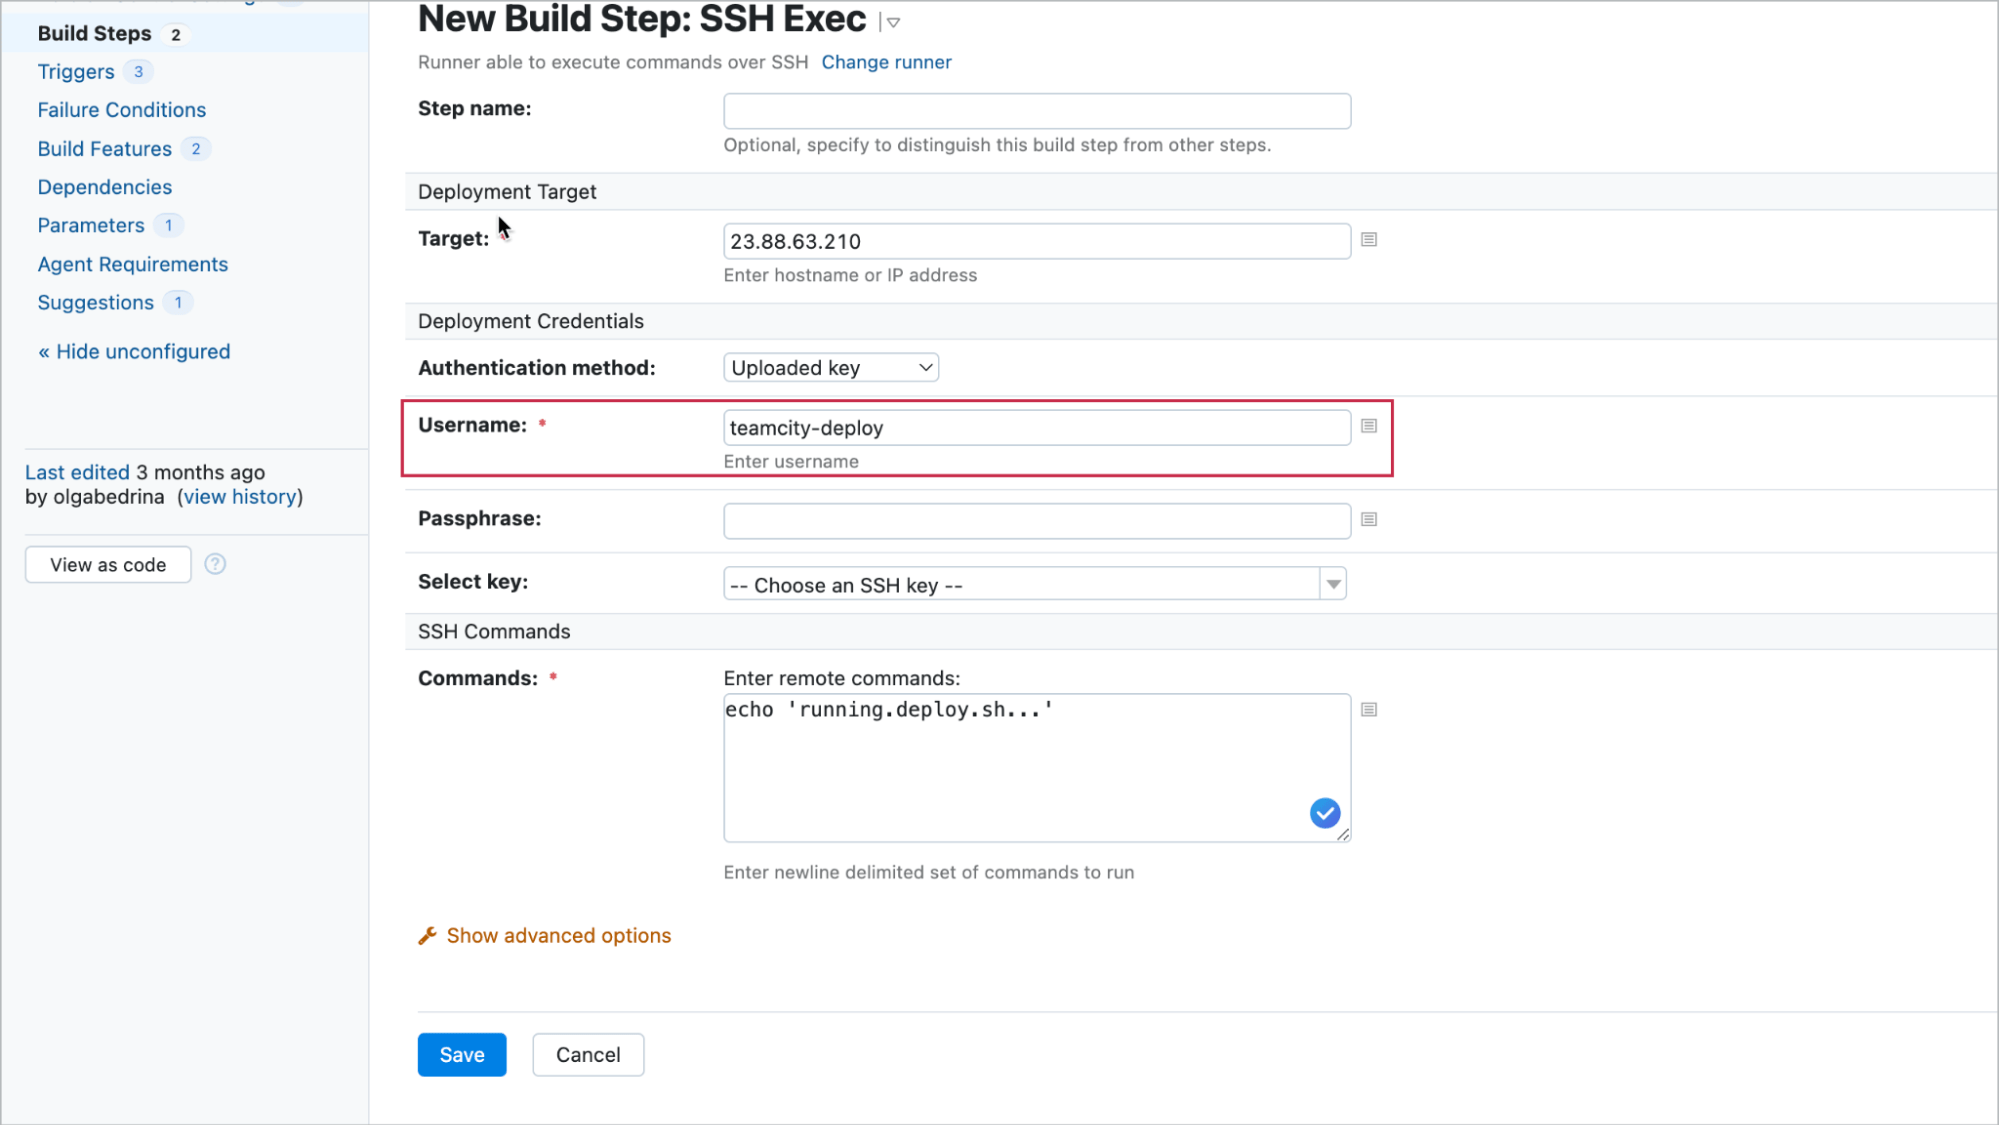Open Failure Conditions in sidebar
The height and width of the screenshot is (1126, 1999).
coord(122,110)
